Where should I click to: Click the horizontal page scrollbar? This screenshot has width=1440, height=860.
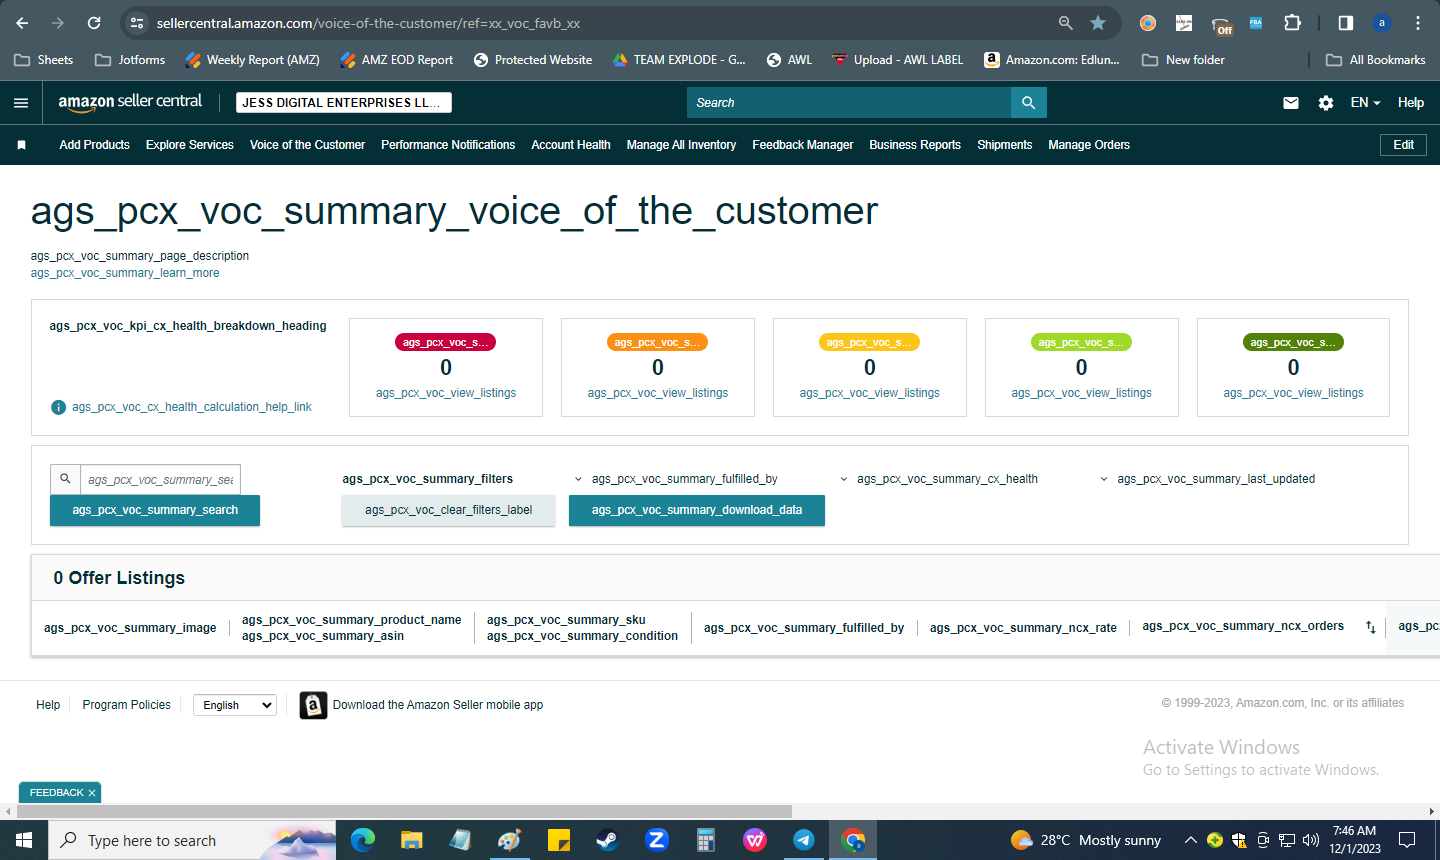pyautogui.click(x=404, y=811)
